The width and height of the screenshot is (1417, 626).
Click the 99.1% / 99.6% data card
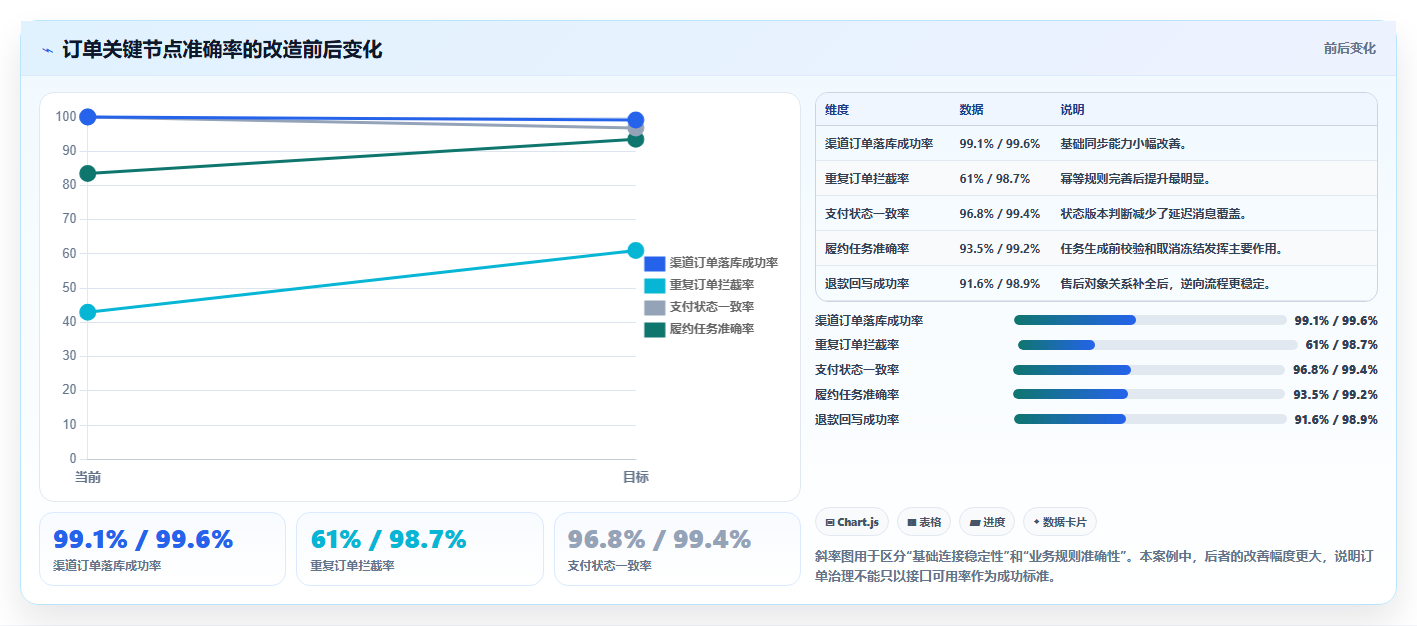(163, 549)
